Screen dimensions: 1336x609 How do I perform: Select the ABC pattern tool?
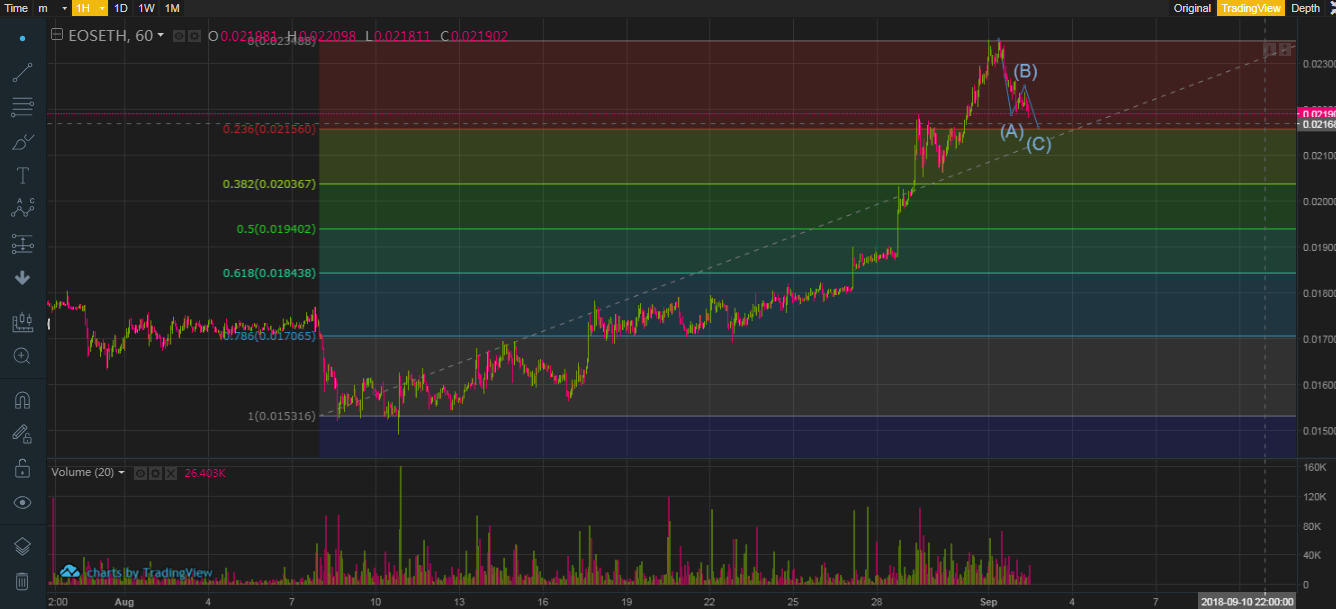pos(22,209)
